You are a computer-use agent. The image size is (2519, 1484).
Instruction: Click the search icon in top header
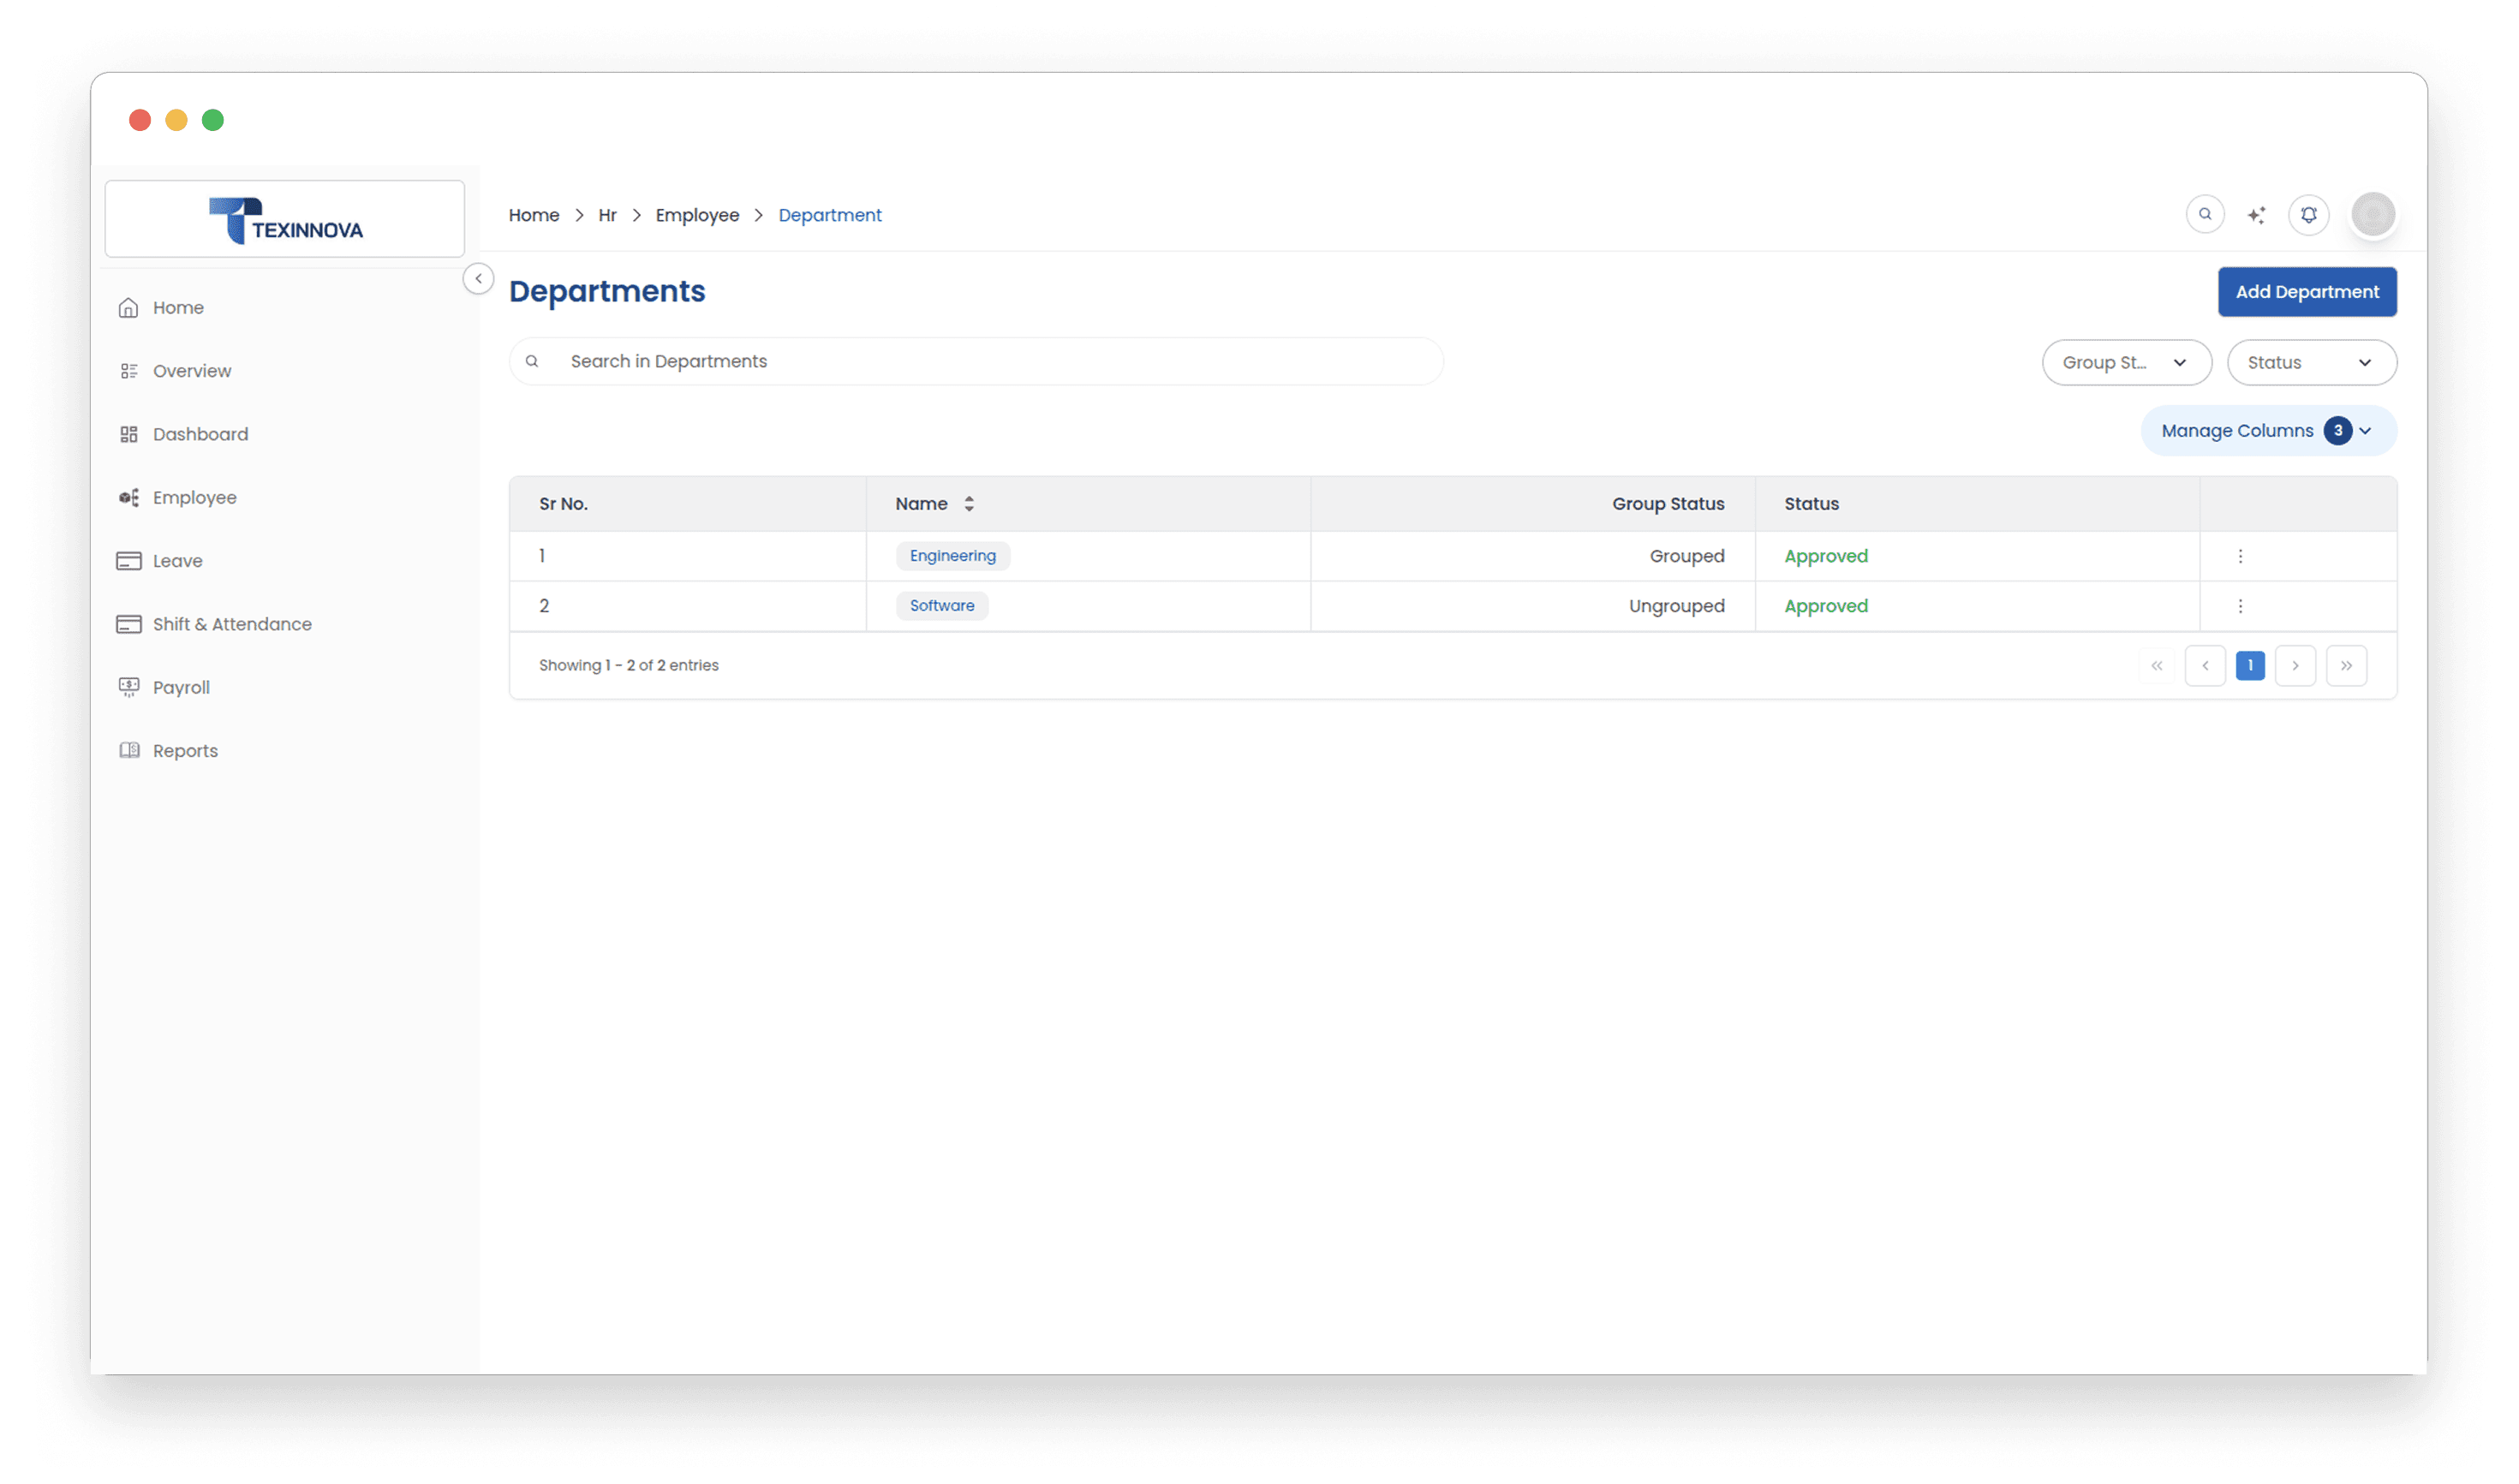(x=2204, y=214)
